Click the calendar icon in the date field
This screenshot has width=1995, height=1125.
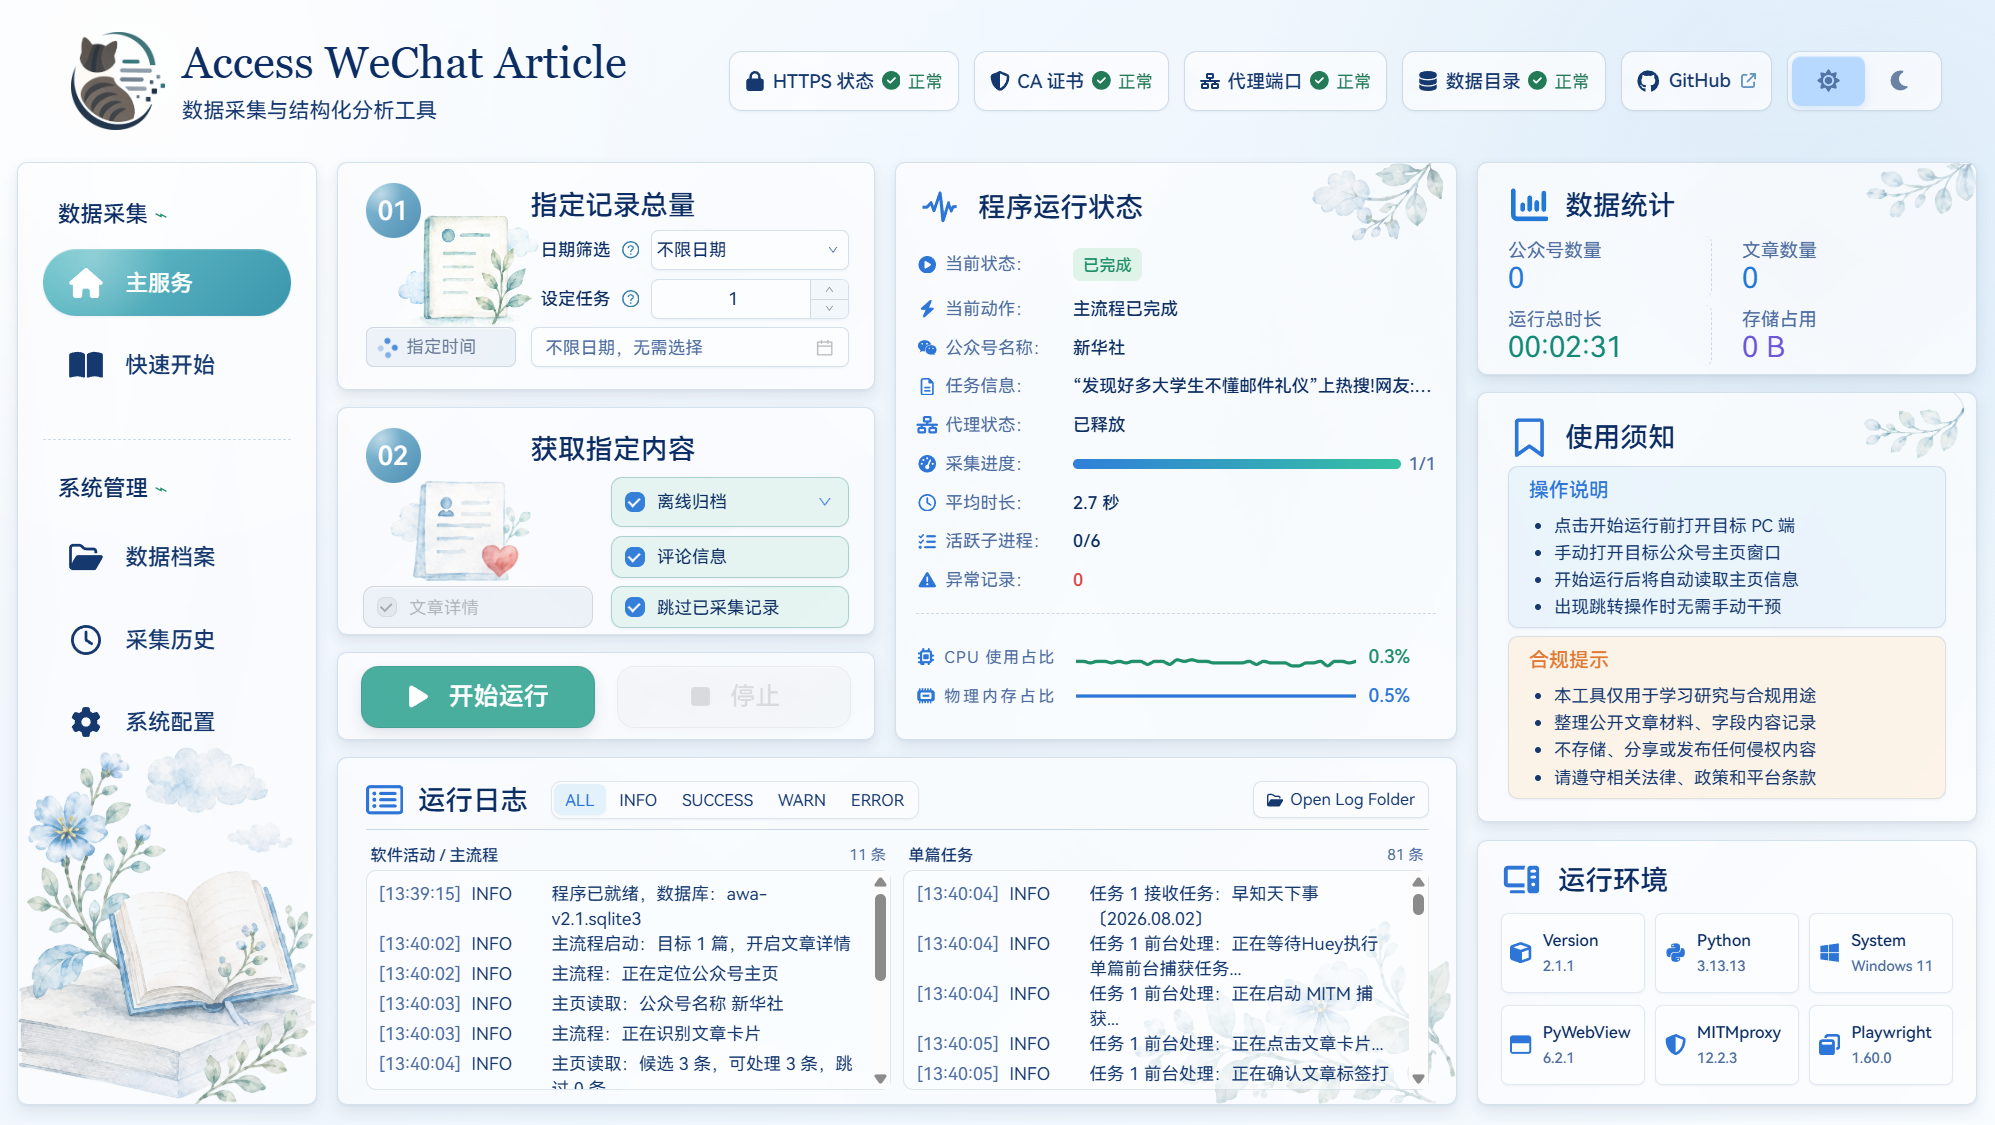coord(825,348)
